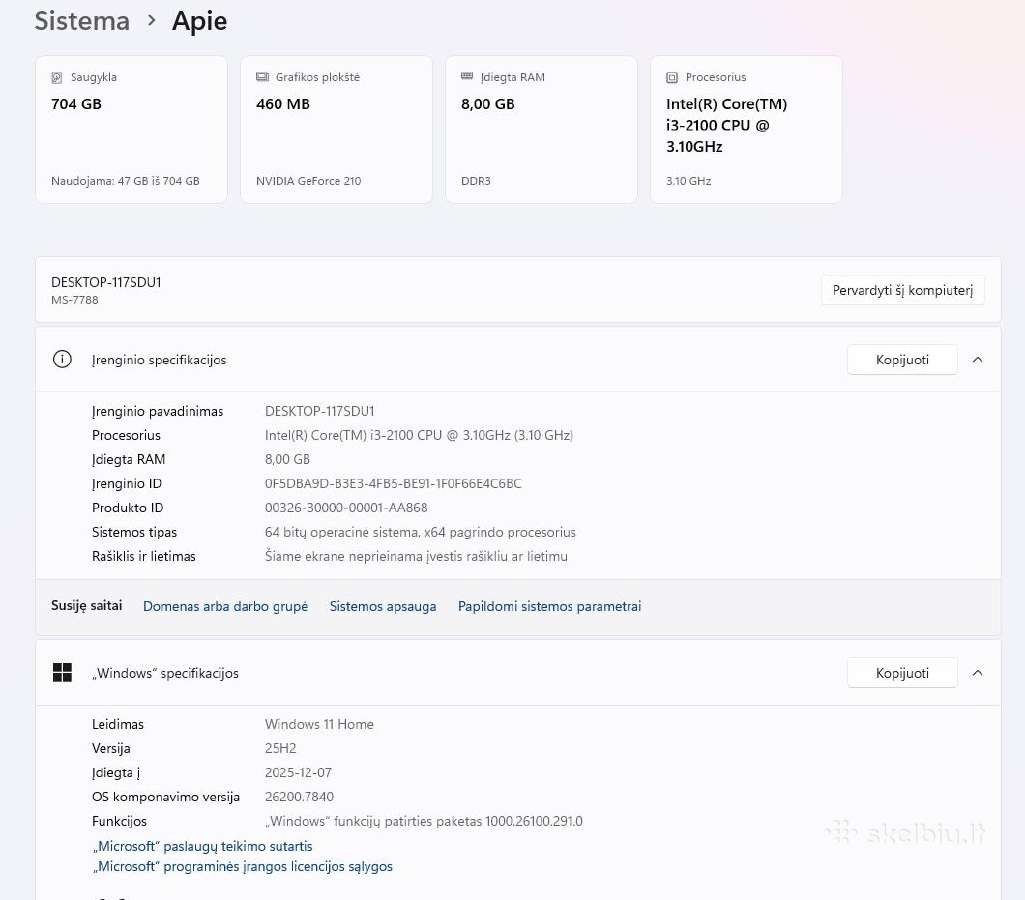Click Leidimas value Windows 11 Home
The image size is (1025, 900).
pyautogui.click(x=319, y=724)
